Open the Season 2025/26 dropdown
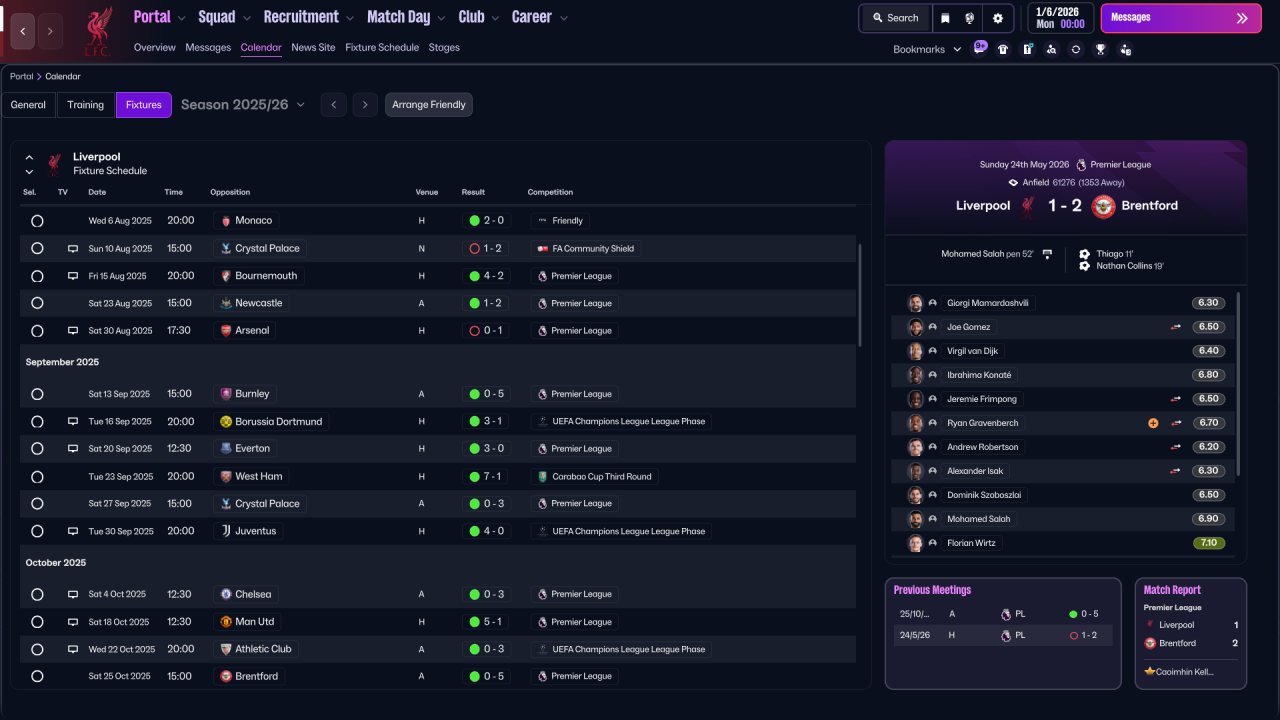This screenshot has width=1280, height=720. coord(243,105)
